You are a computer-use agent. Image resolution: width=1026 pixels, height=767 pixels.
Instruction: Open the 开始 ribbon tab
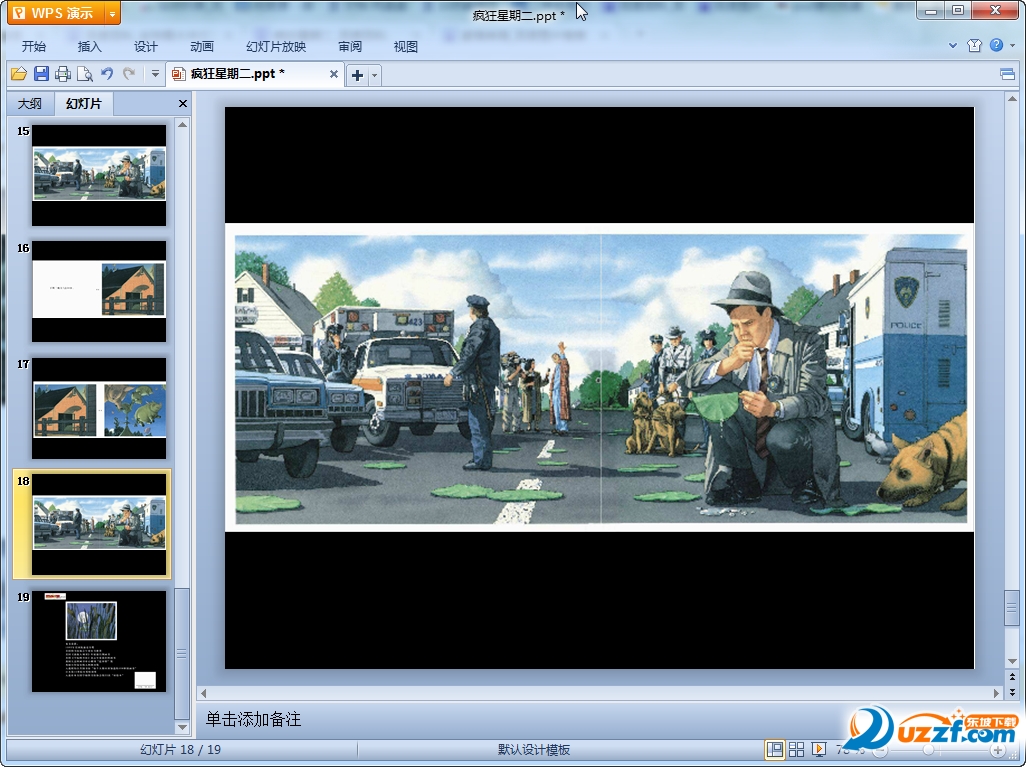(x=33, y=46)
